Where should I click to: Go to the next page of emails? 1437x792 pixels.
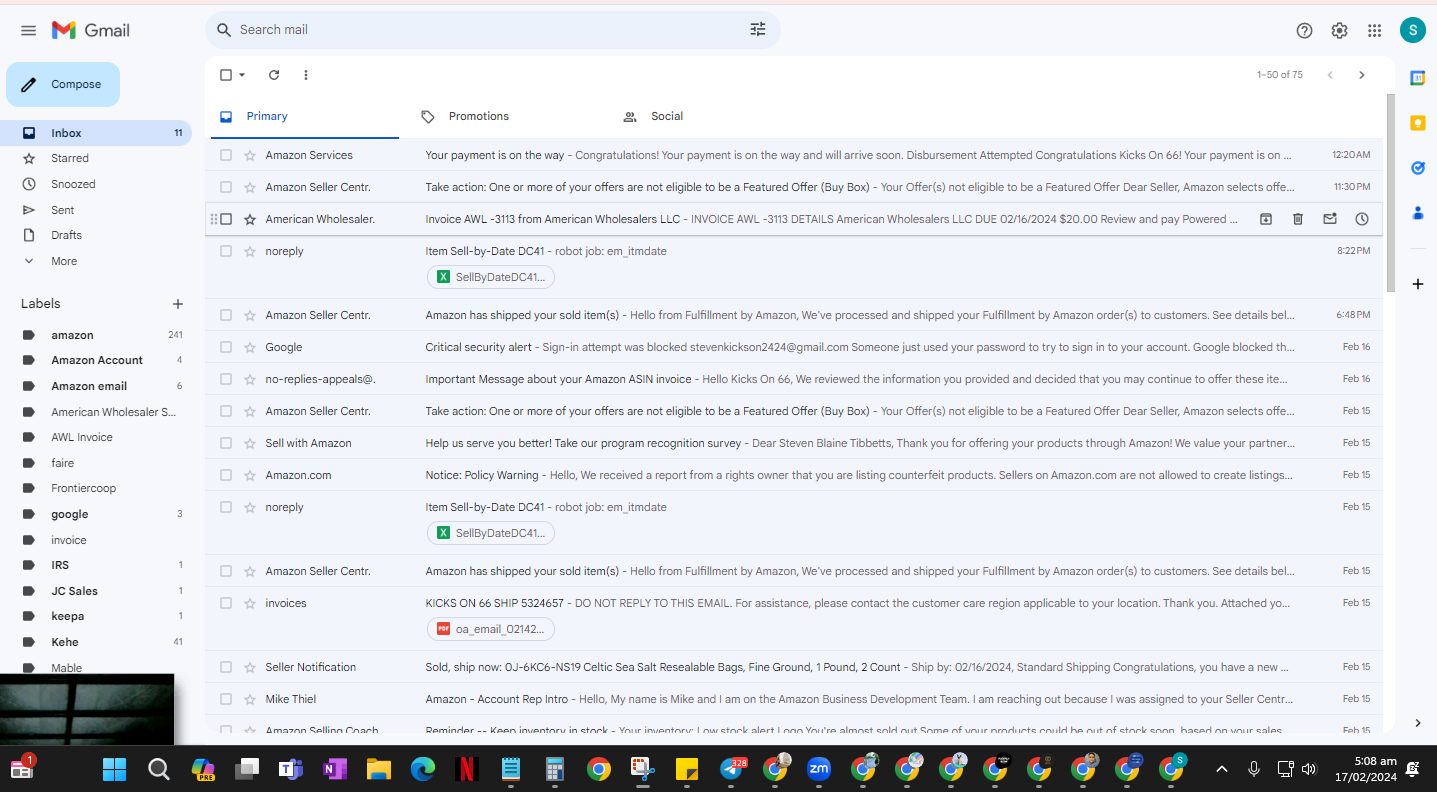click(x=1361, y=75)
